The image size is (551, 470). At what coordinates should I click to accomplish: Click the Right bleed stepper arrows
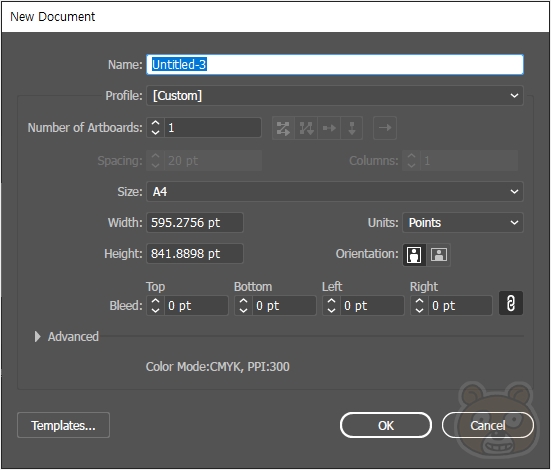(419, 305)
